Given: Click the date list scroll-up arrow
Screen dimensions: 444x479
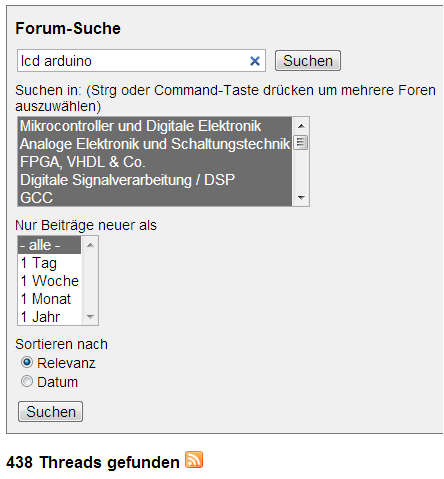Looking at the screenshot, I should [90, 245].
